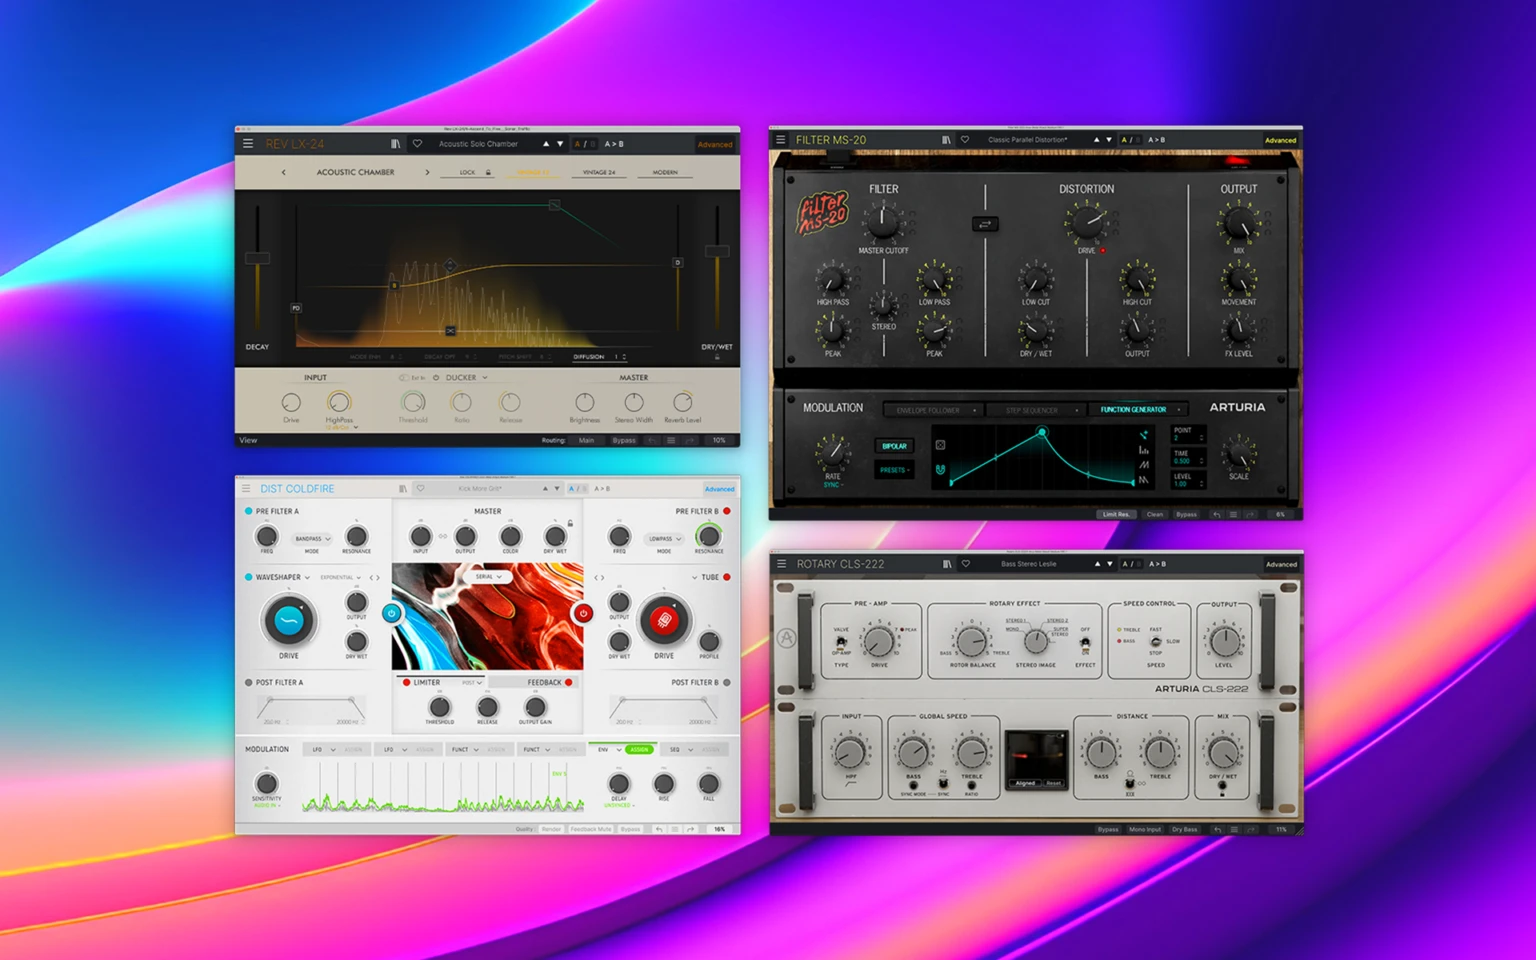
Task: Select the VINTAGE 24 mode tab
Action: click(599, 172)
